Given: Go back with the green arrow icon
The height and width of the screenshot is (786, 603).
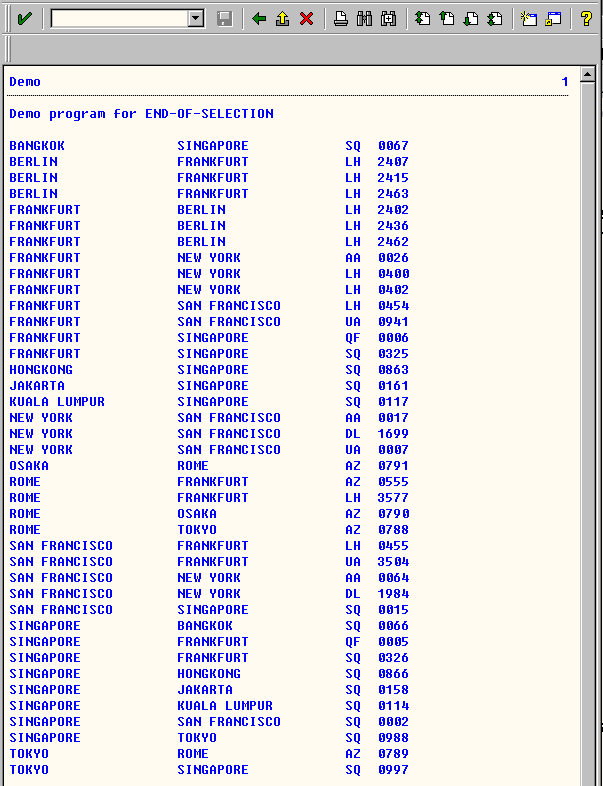Looking at the screenshot, I should coord(259,18).
